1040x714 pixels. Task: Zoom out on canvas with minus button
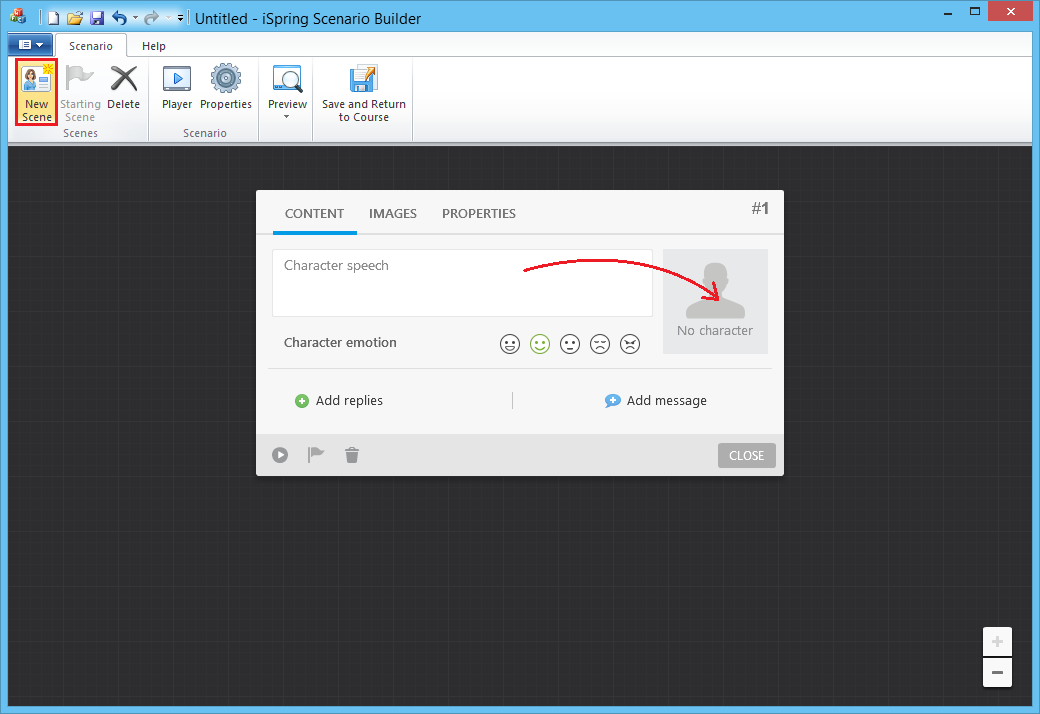point(997,673)
